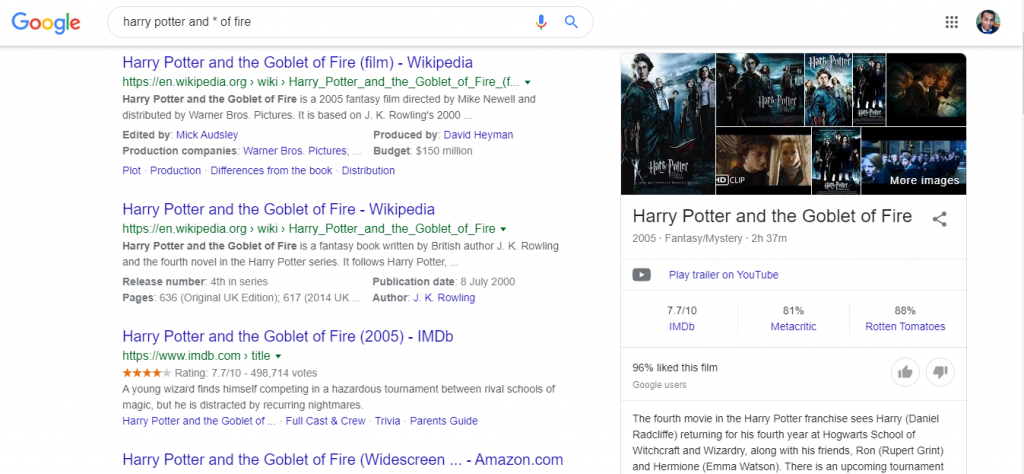Click the Warner Bros. Pictures link

click(x=295, y=151)
